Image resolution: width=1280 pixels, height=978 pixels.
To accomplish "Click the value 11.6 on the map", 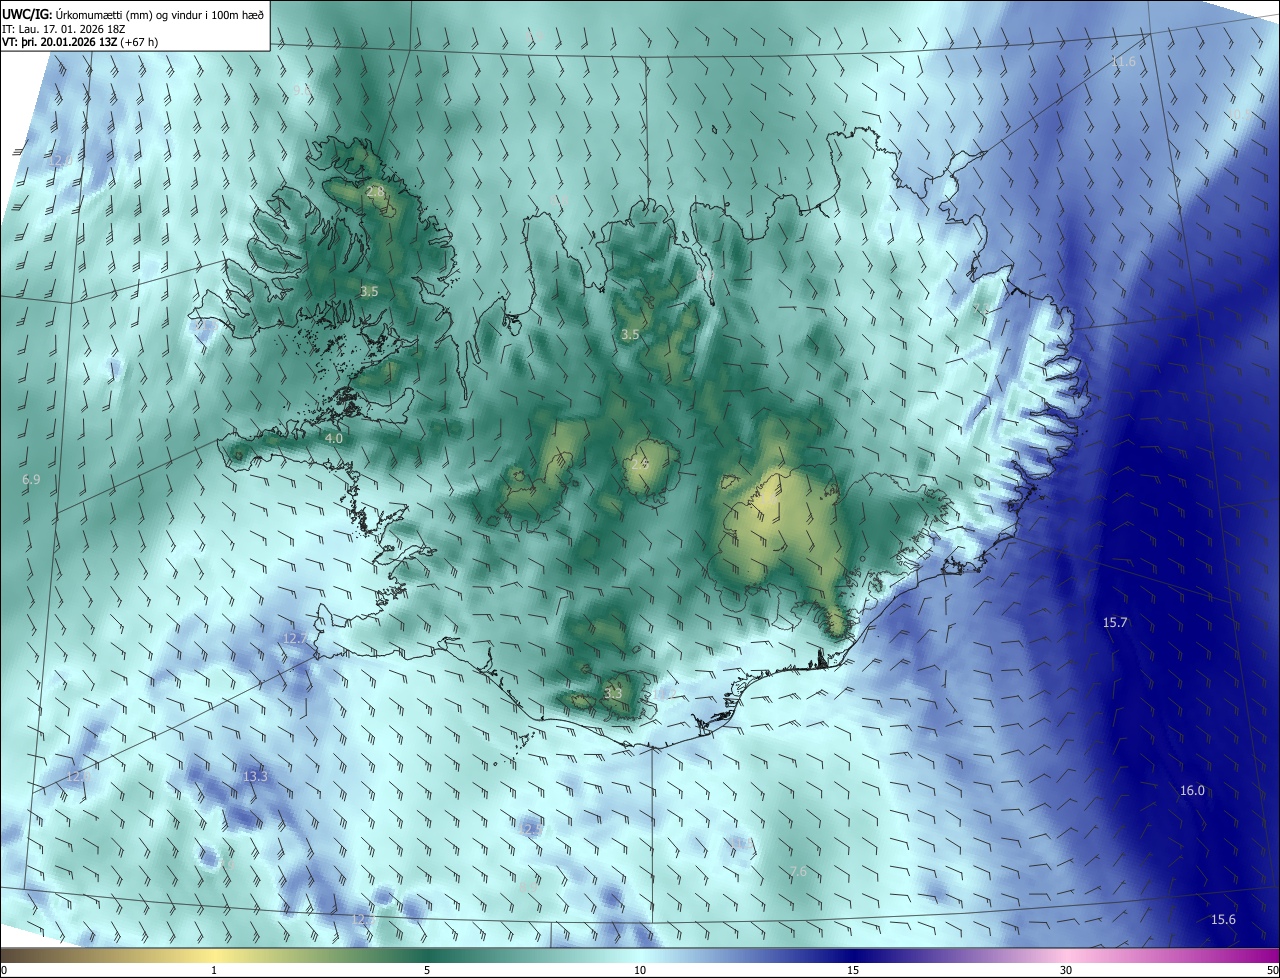I will click(1124, 62).
